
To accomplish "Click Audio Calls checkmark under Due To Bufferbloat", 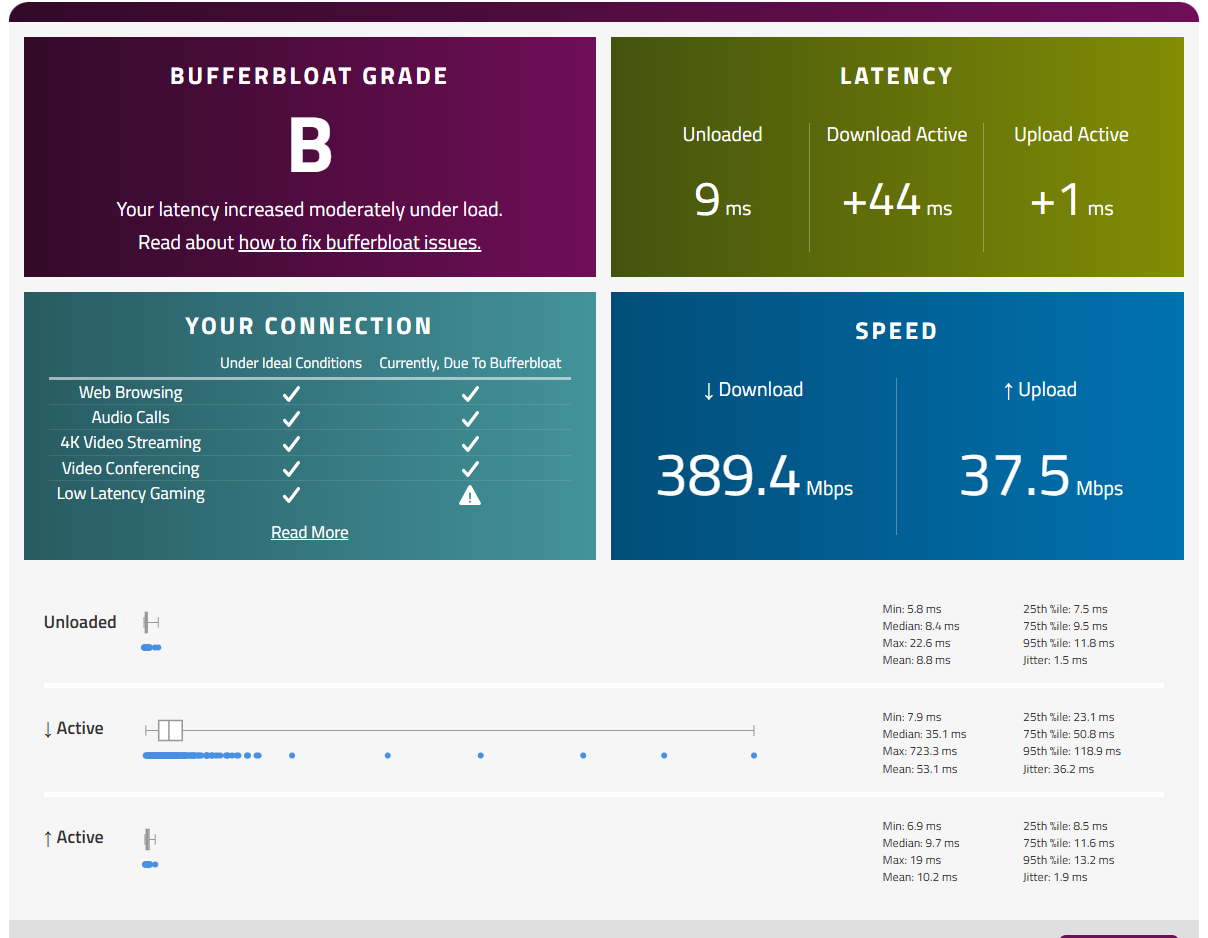I will pyautogui.click(x=470, y=418).
